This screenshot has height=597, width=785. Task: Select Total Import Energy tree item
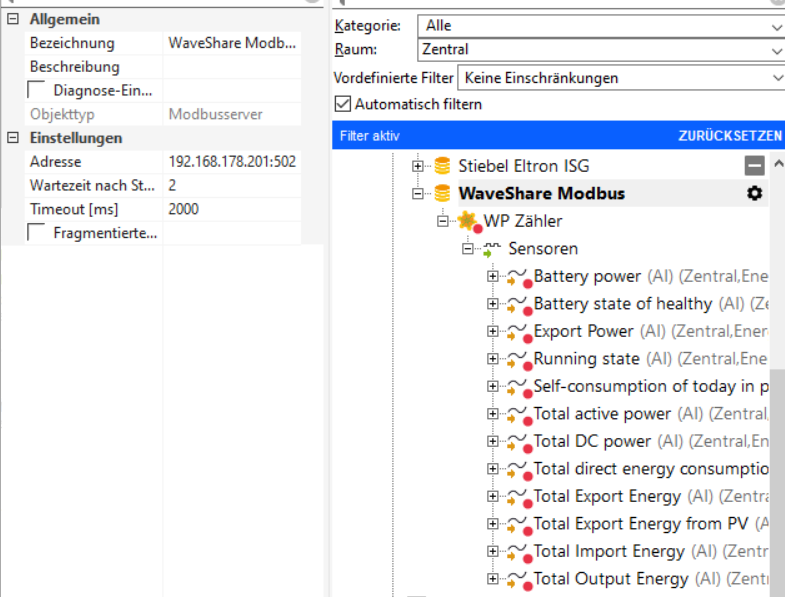point(609,551)
